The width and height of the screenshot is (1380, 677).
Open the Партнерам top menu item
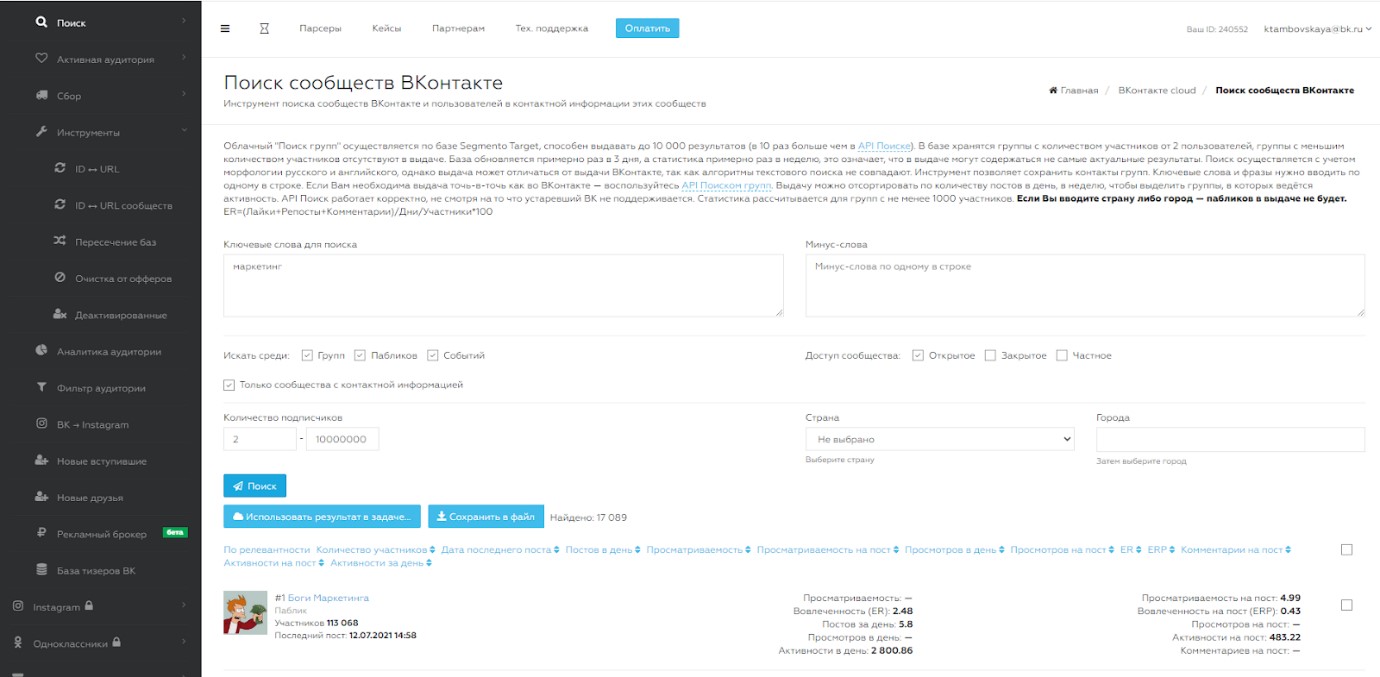coord(458,28)
